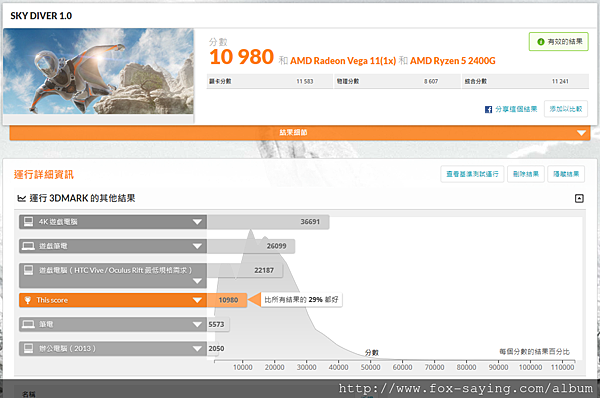Click the better than 29% tooltip
This screenshot has height=398, width=600.
[302, 300]
